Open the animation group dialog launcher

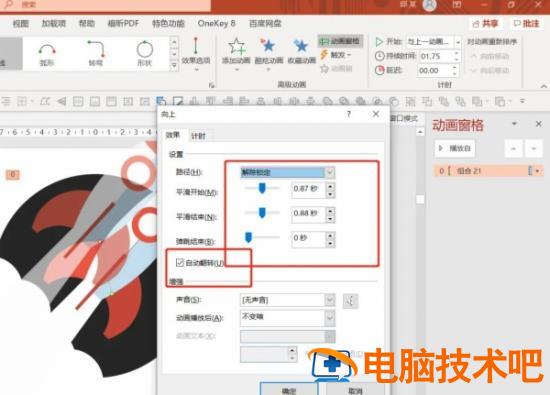(212, 85)
